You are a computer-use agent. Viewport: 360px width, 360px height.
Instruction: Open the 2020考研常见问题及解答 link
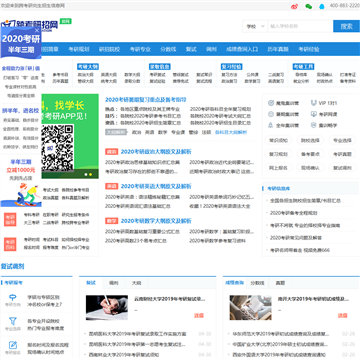296,238
